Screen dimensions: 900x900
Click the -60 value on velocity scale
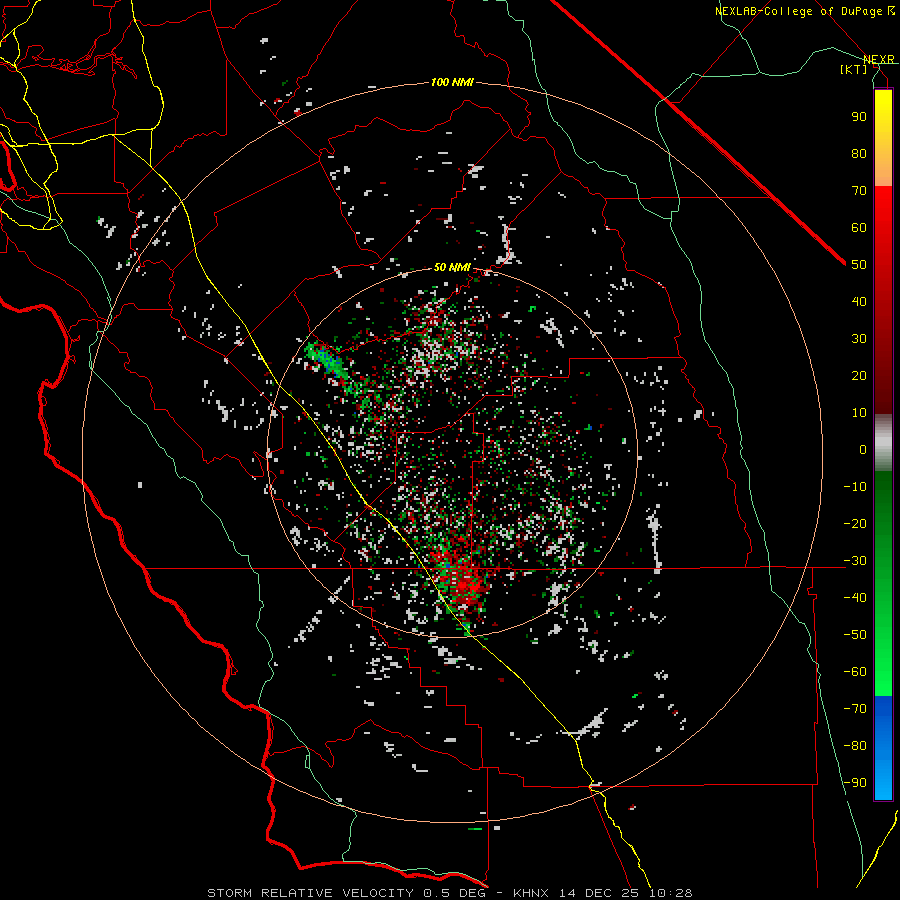click(x=855, y=672)
